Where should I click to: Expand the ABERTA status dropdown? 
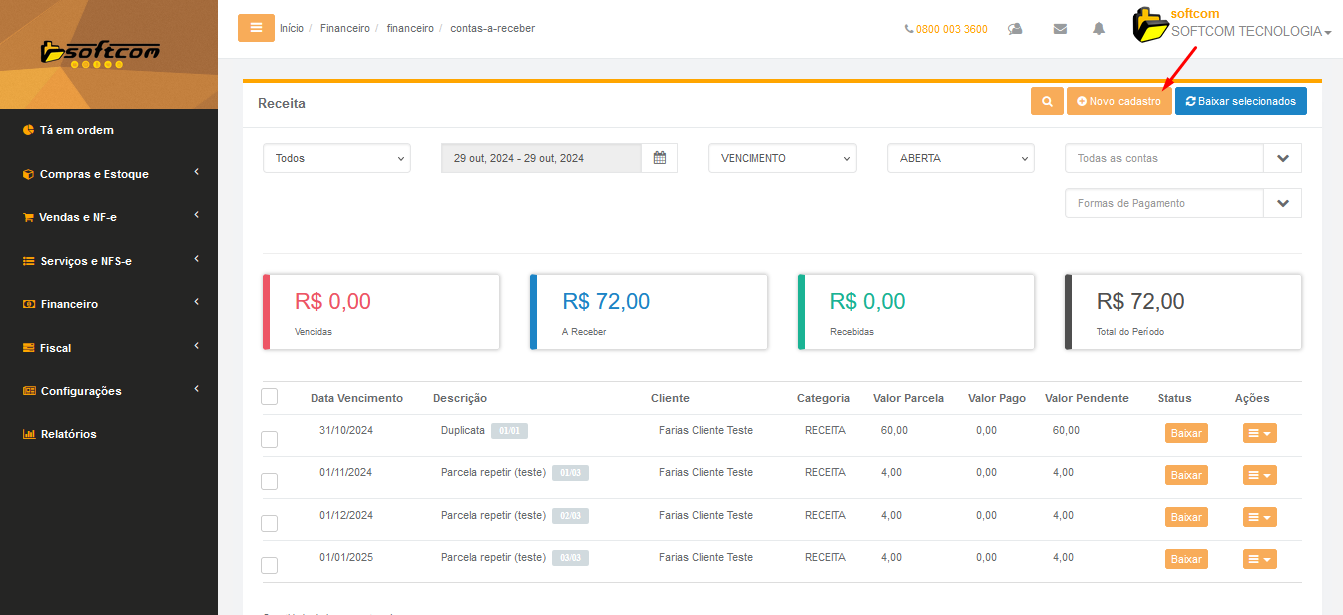960,158
